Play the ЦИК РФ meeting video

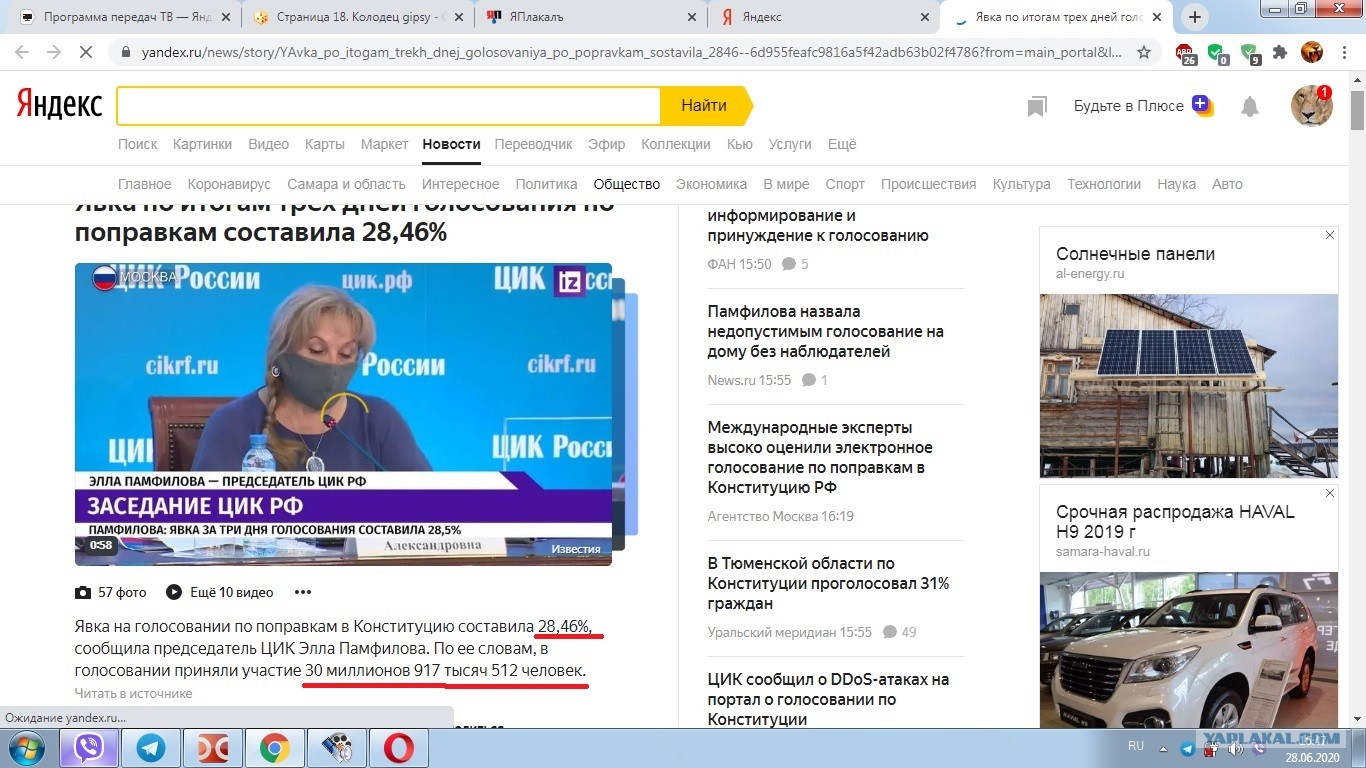click(x=343, y=414)
